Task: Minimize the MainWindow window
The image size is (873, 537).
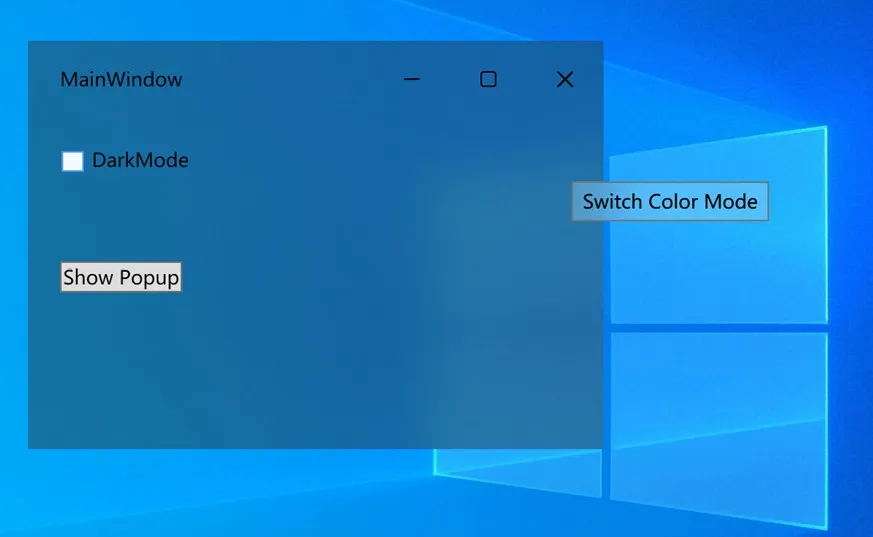Action: [x=411, y=80]
